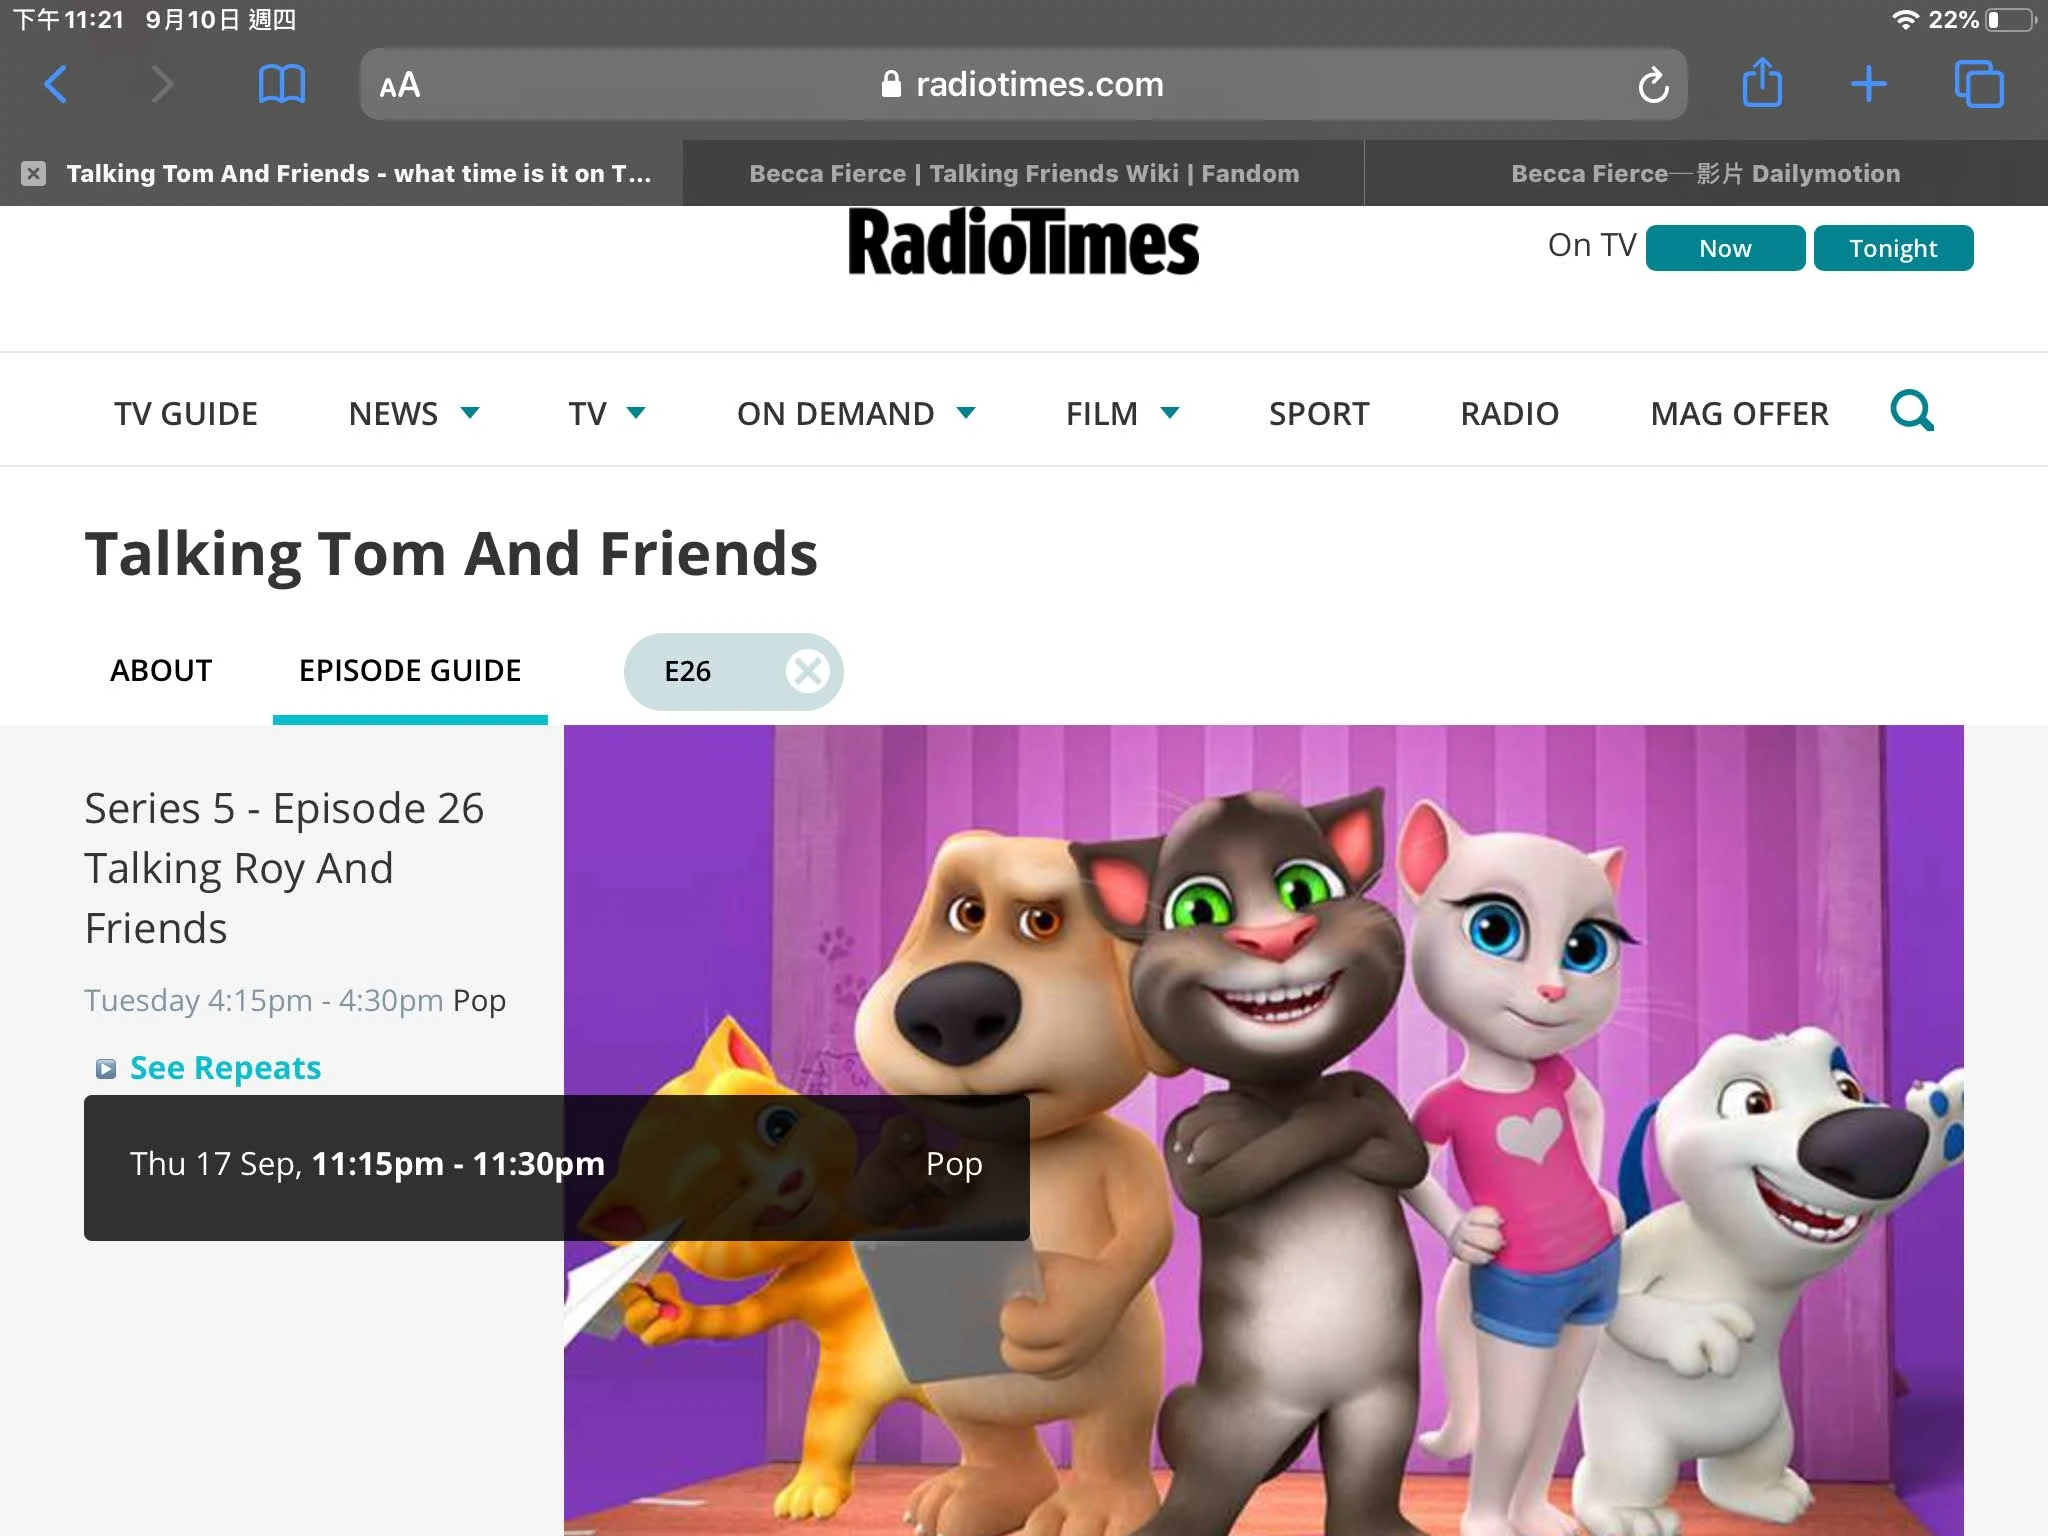Show the tab overview grid
Image resolution: width=2048 pixels, height=1536 pixels.
(x=1978, y=84)
